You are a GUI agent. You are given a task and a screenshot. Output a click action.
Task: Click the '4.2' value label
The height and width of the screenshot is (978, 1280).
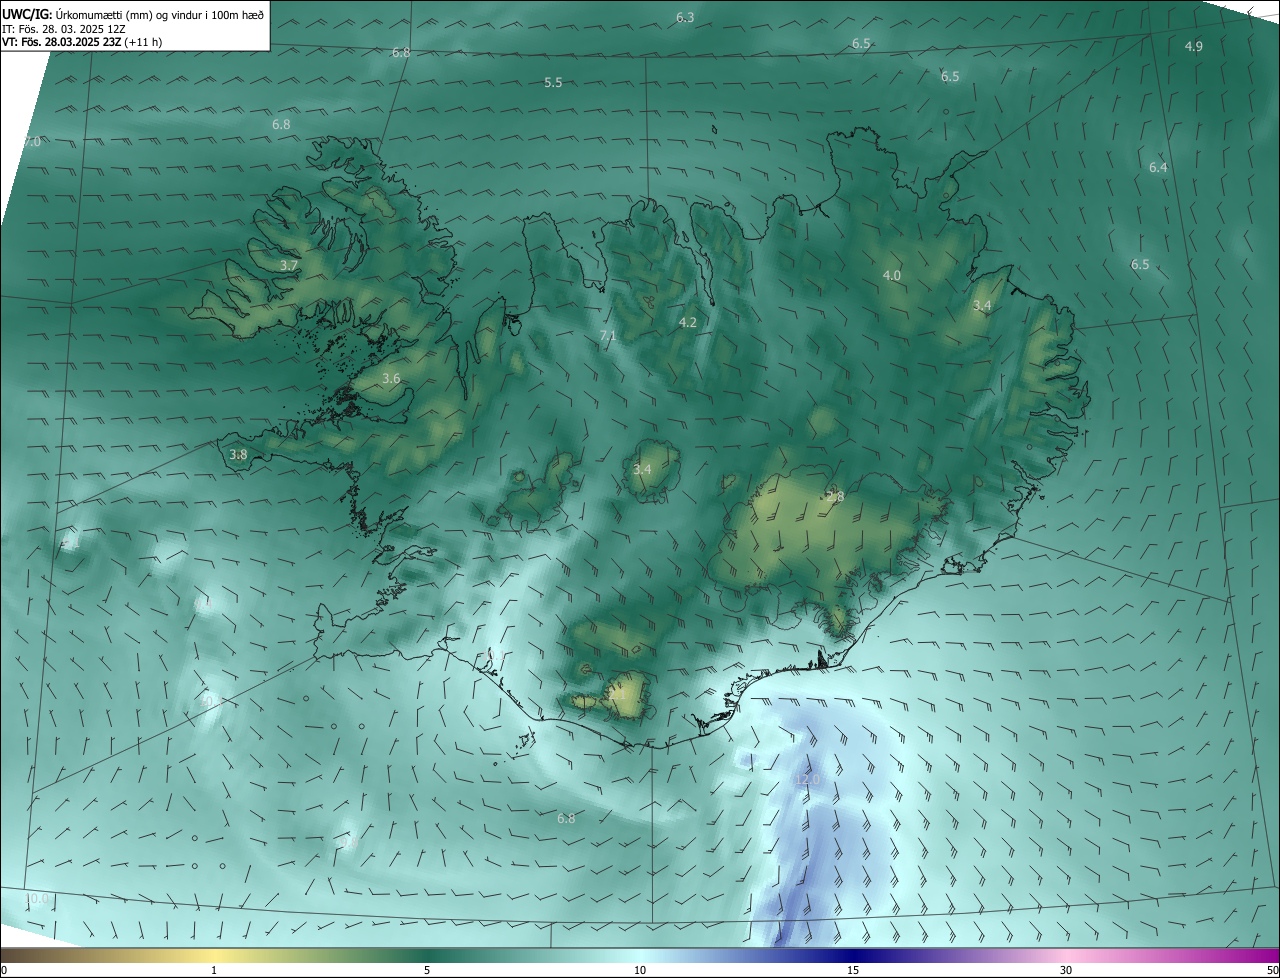pyautogui.click(x=687, y=323)
